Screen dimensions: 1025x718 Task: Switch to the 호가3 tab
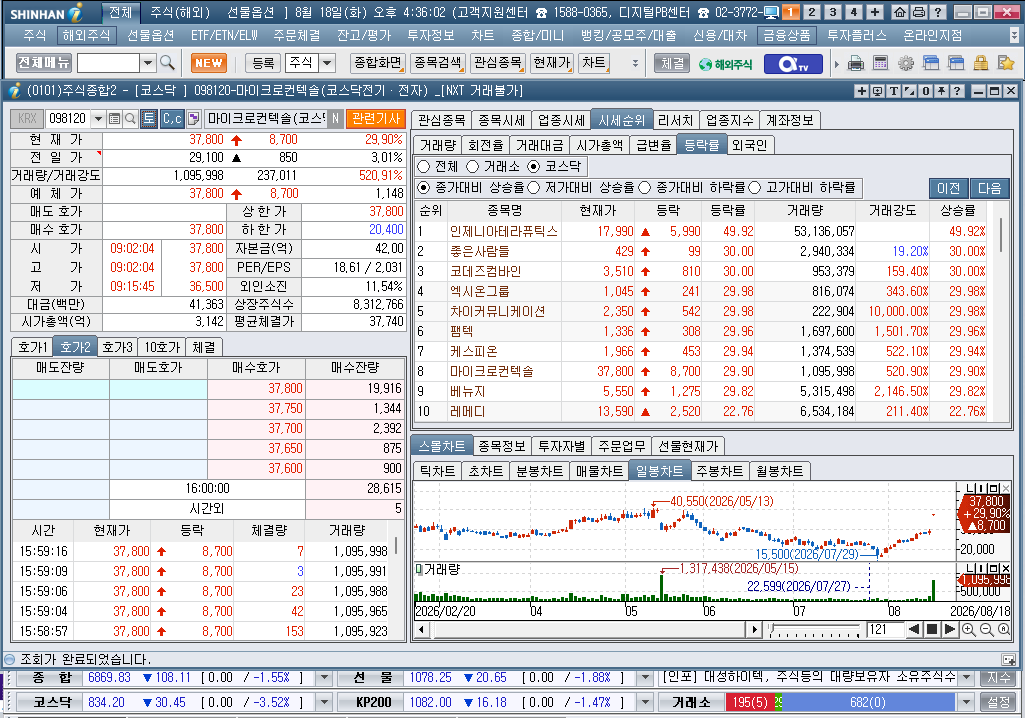click(118, 347)
